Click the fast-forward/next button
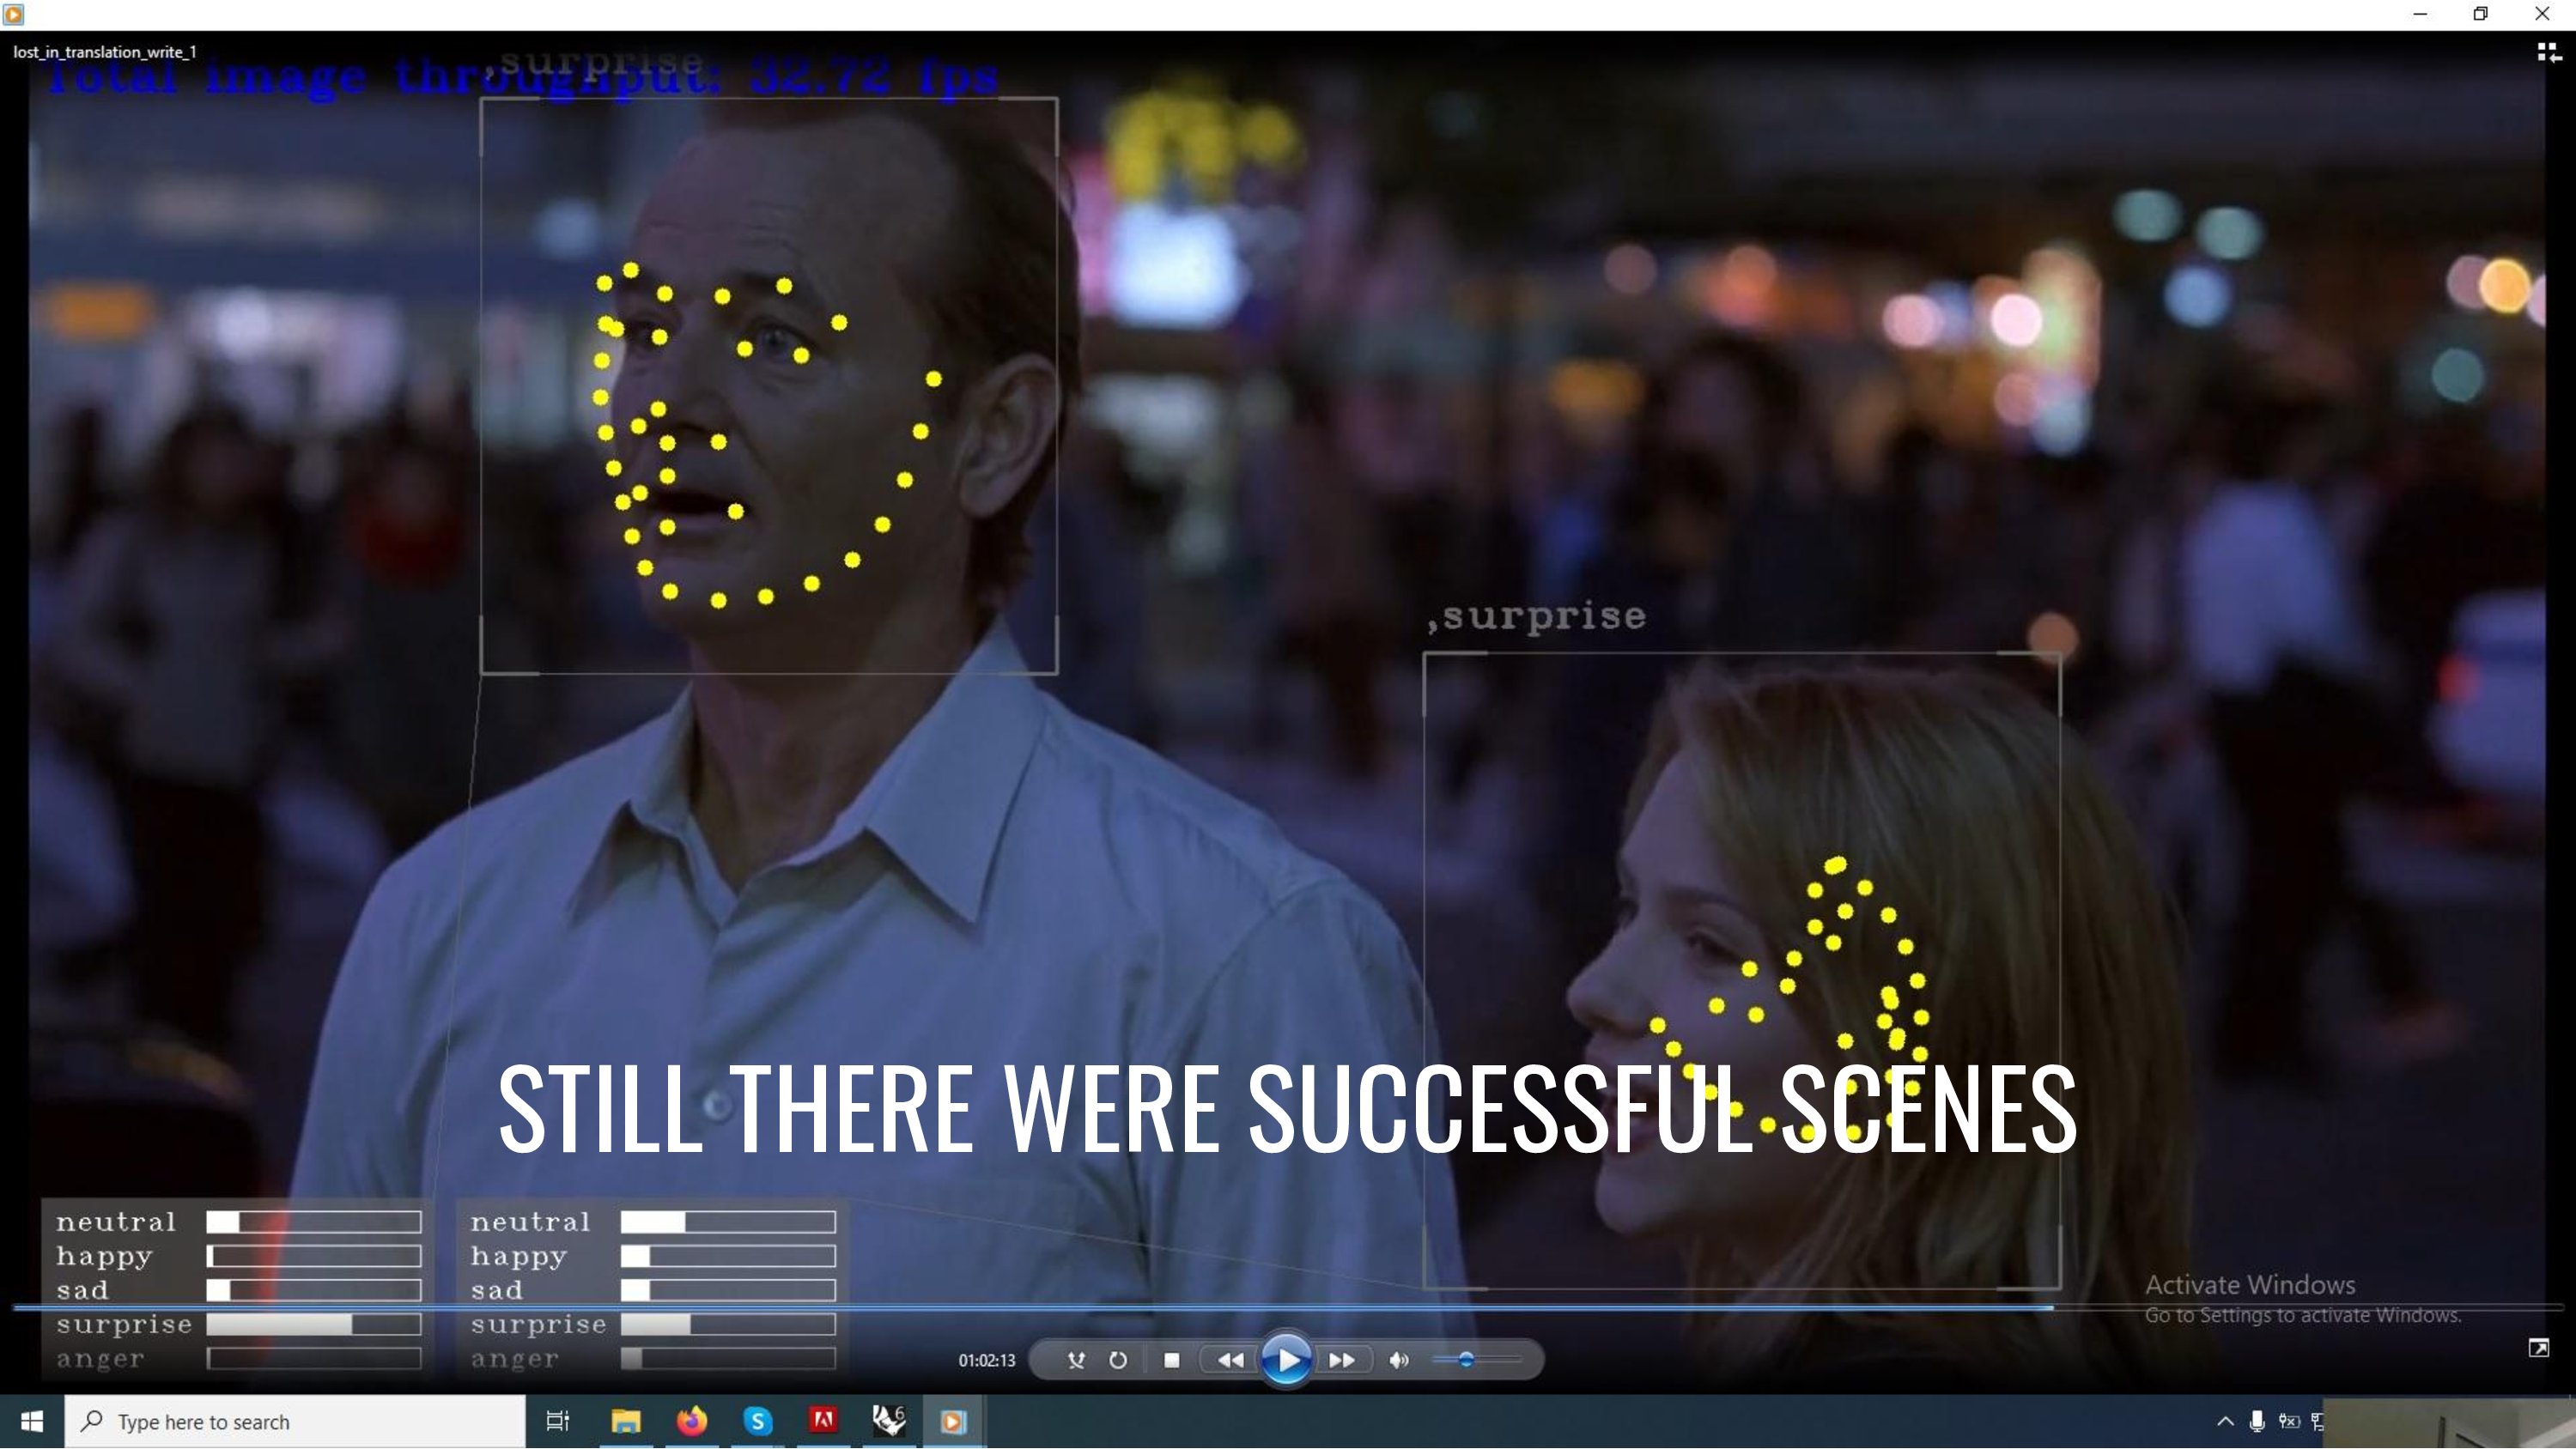 coord(1342,1360)
